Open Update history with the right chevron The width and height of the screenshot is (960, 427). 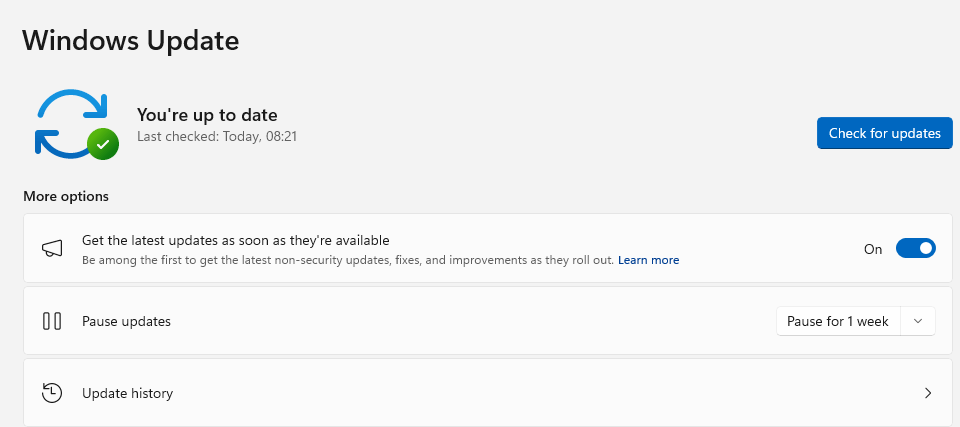click(x=928, y=393)
